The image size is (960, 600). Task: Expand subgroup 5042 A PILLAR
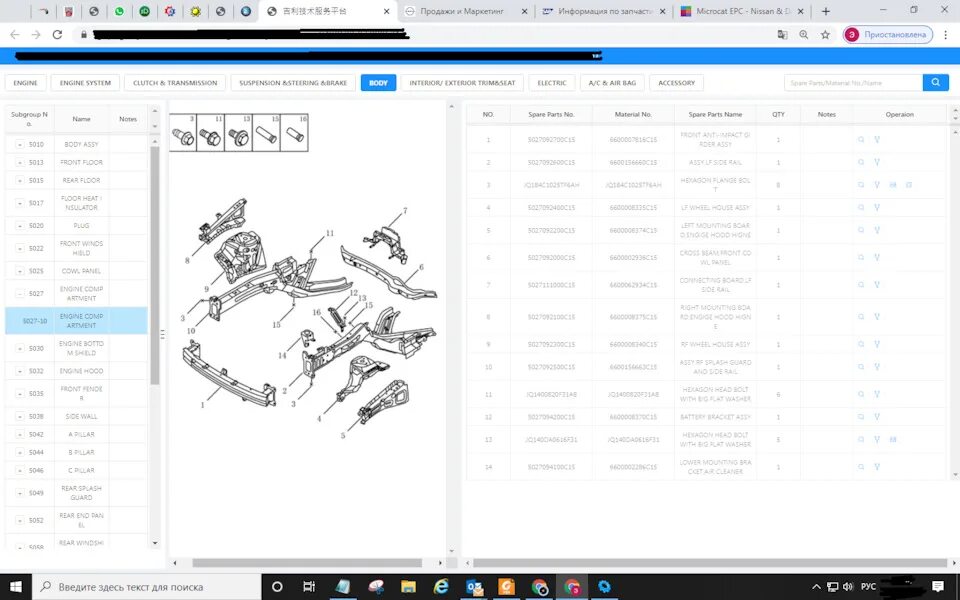click(20, 435)
